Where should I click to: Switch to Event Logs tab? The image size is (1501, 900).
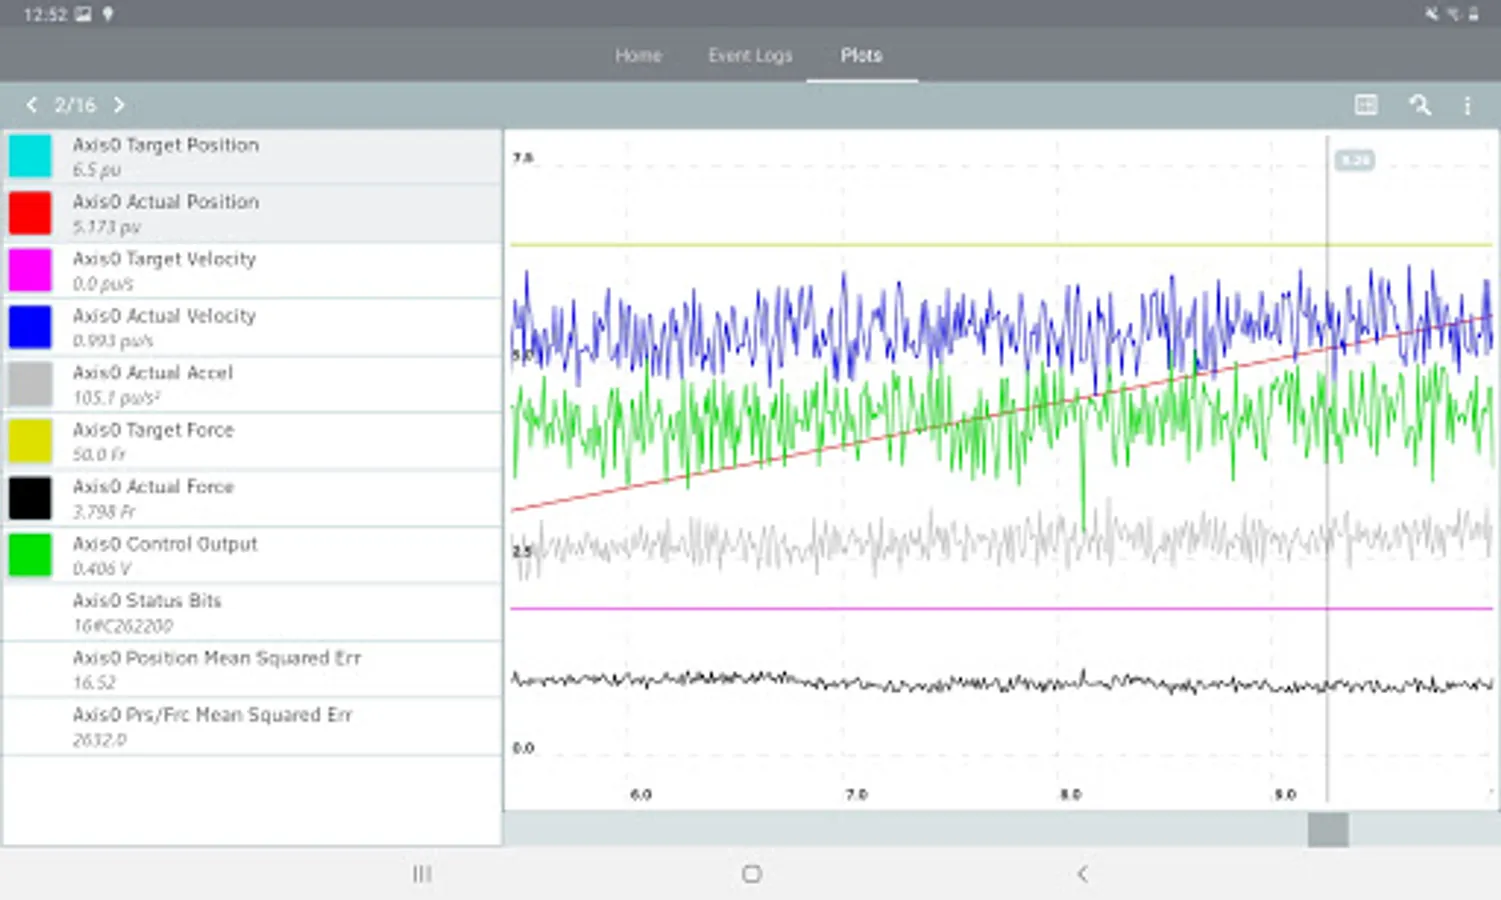click(x=750, y=55)
